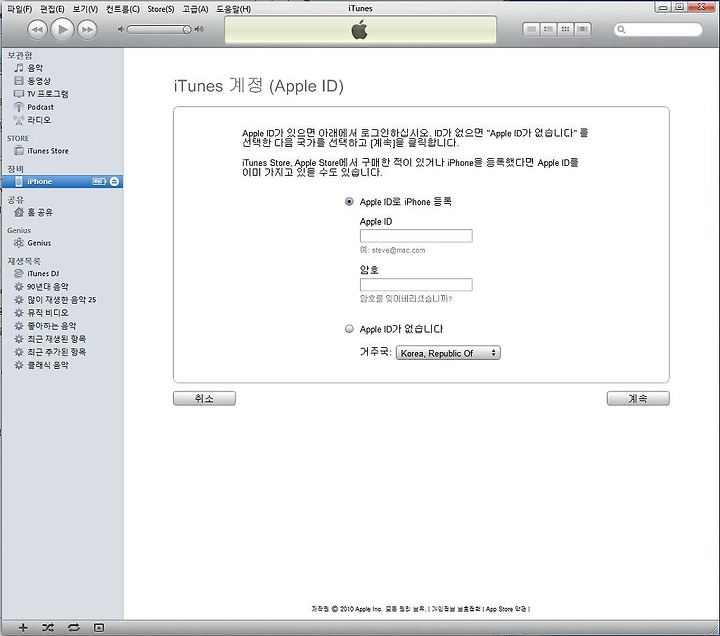Screen dimensions: 720x636
Task: Click the 계속 continue button
Action: tap(638, 398)
